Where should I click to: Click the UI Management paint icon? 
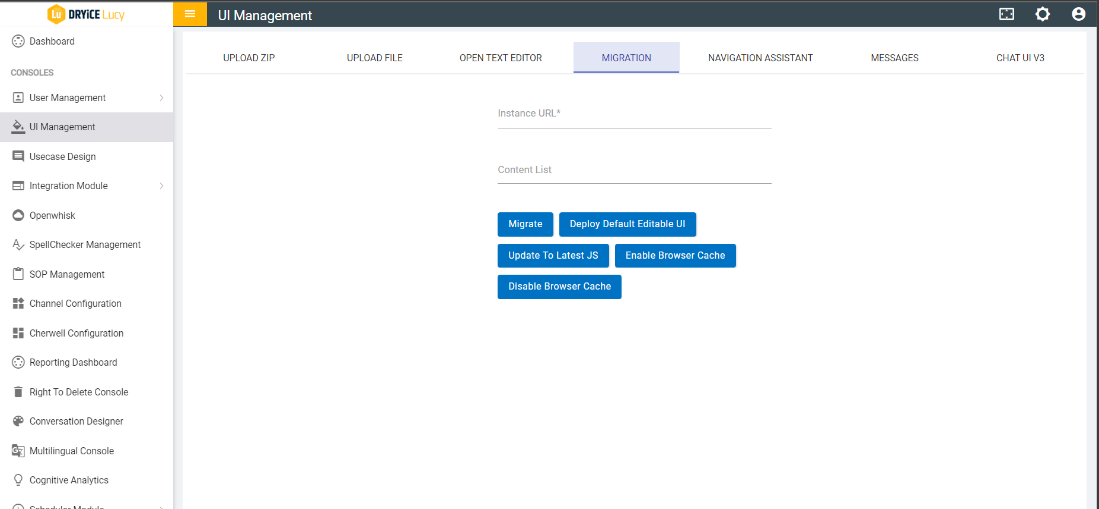[18, 127]
